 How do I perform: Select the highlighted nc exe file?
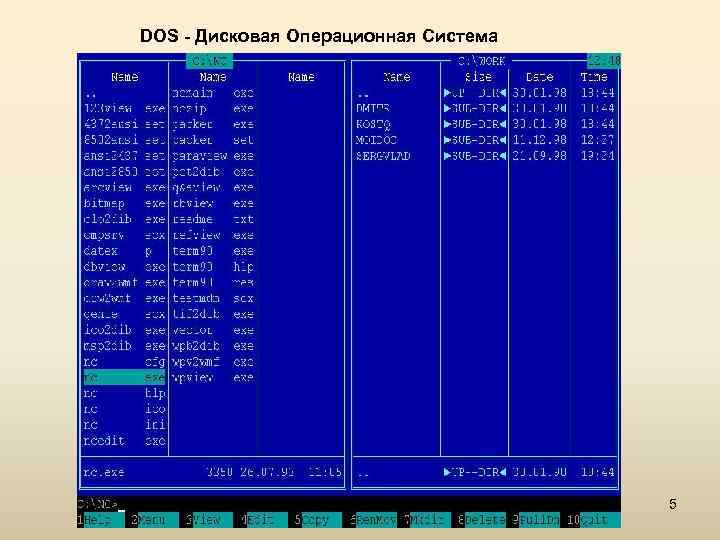tap(124, 377)
